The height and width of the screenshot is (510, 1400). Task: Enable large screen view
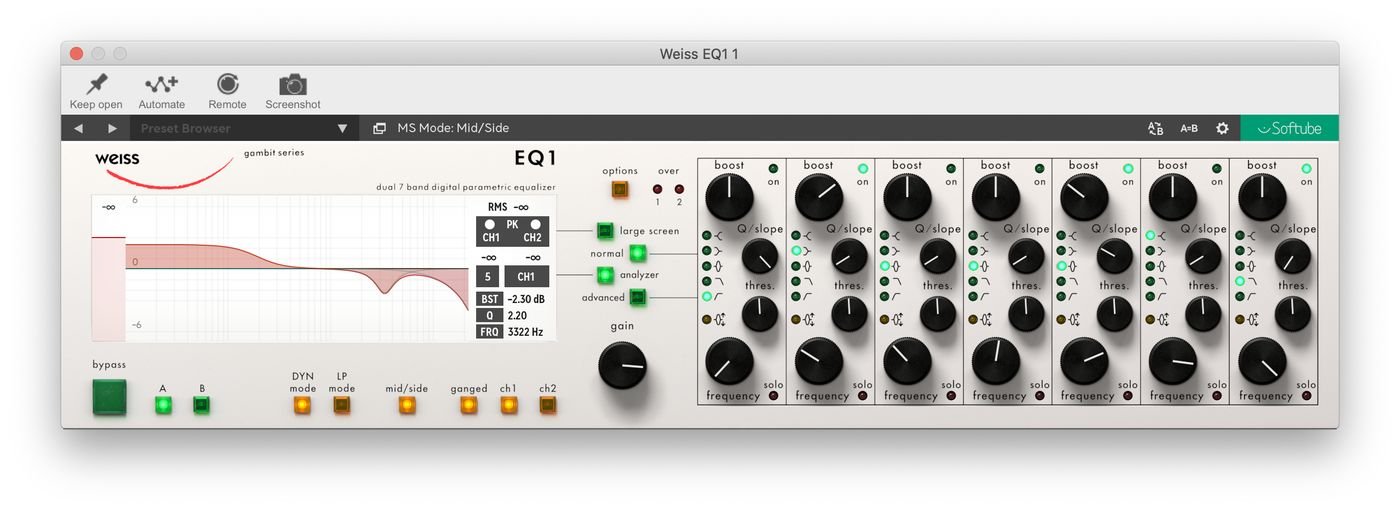(605, 231)
